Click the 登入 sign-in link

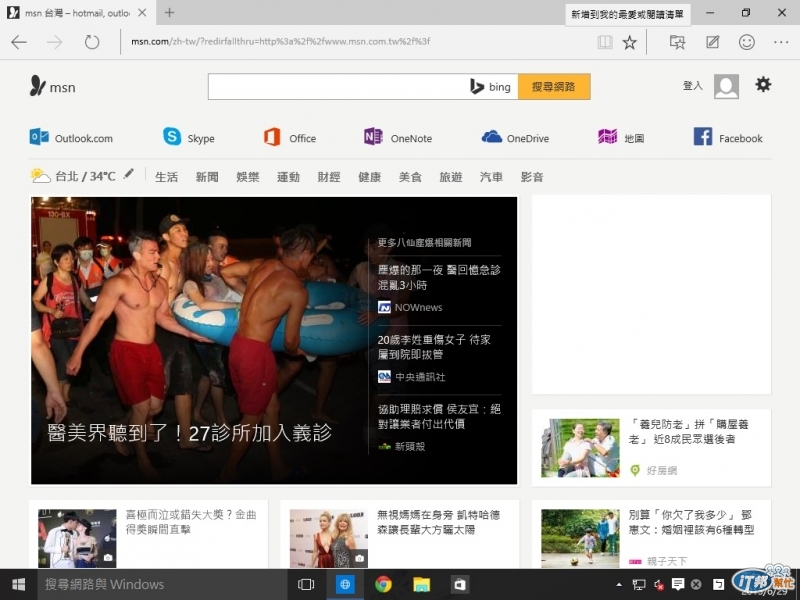(692, 86)
